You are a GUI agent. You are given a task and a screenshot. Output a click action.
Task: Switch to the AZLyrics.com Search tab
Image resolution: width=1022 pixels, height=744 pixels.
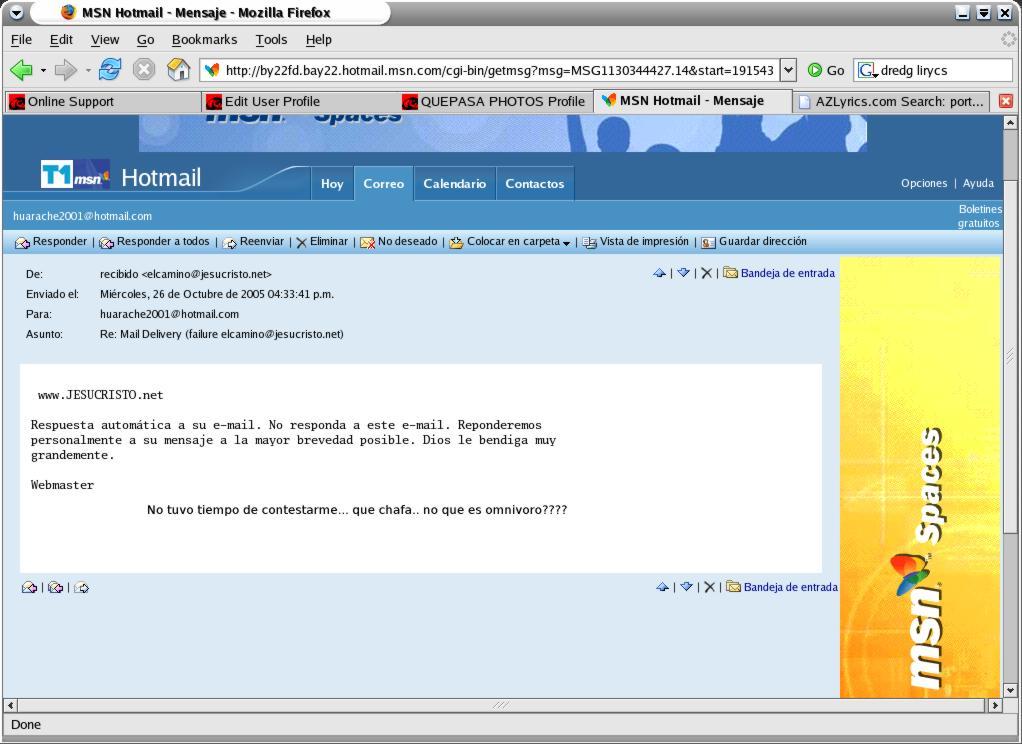pos(891,102)
